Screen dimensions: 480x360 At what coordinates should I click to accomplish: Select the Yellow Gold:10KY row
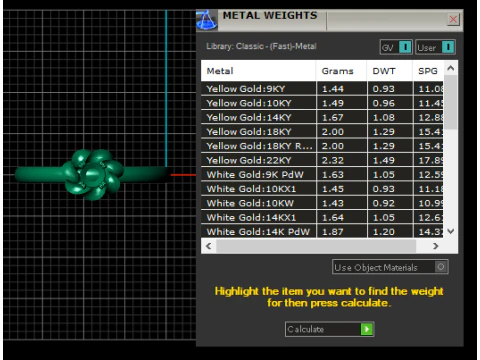tap(322, 103)
